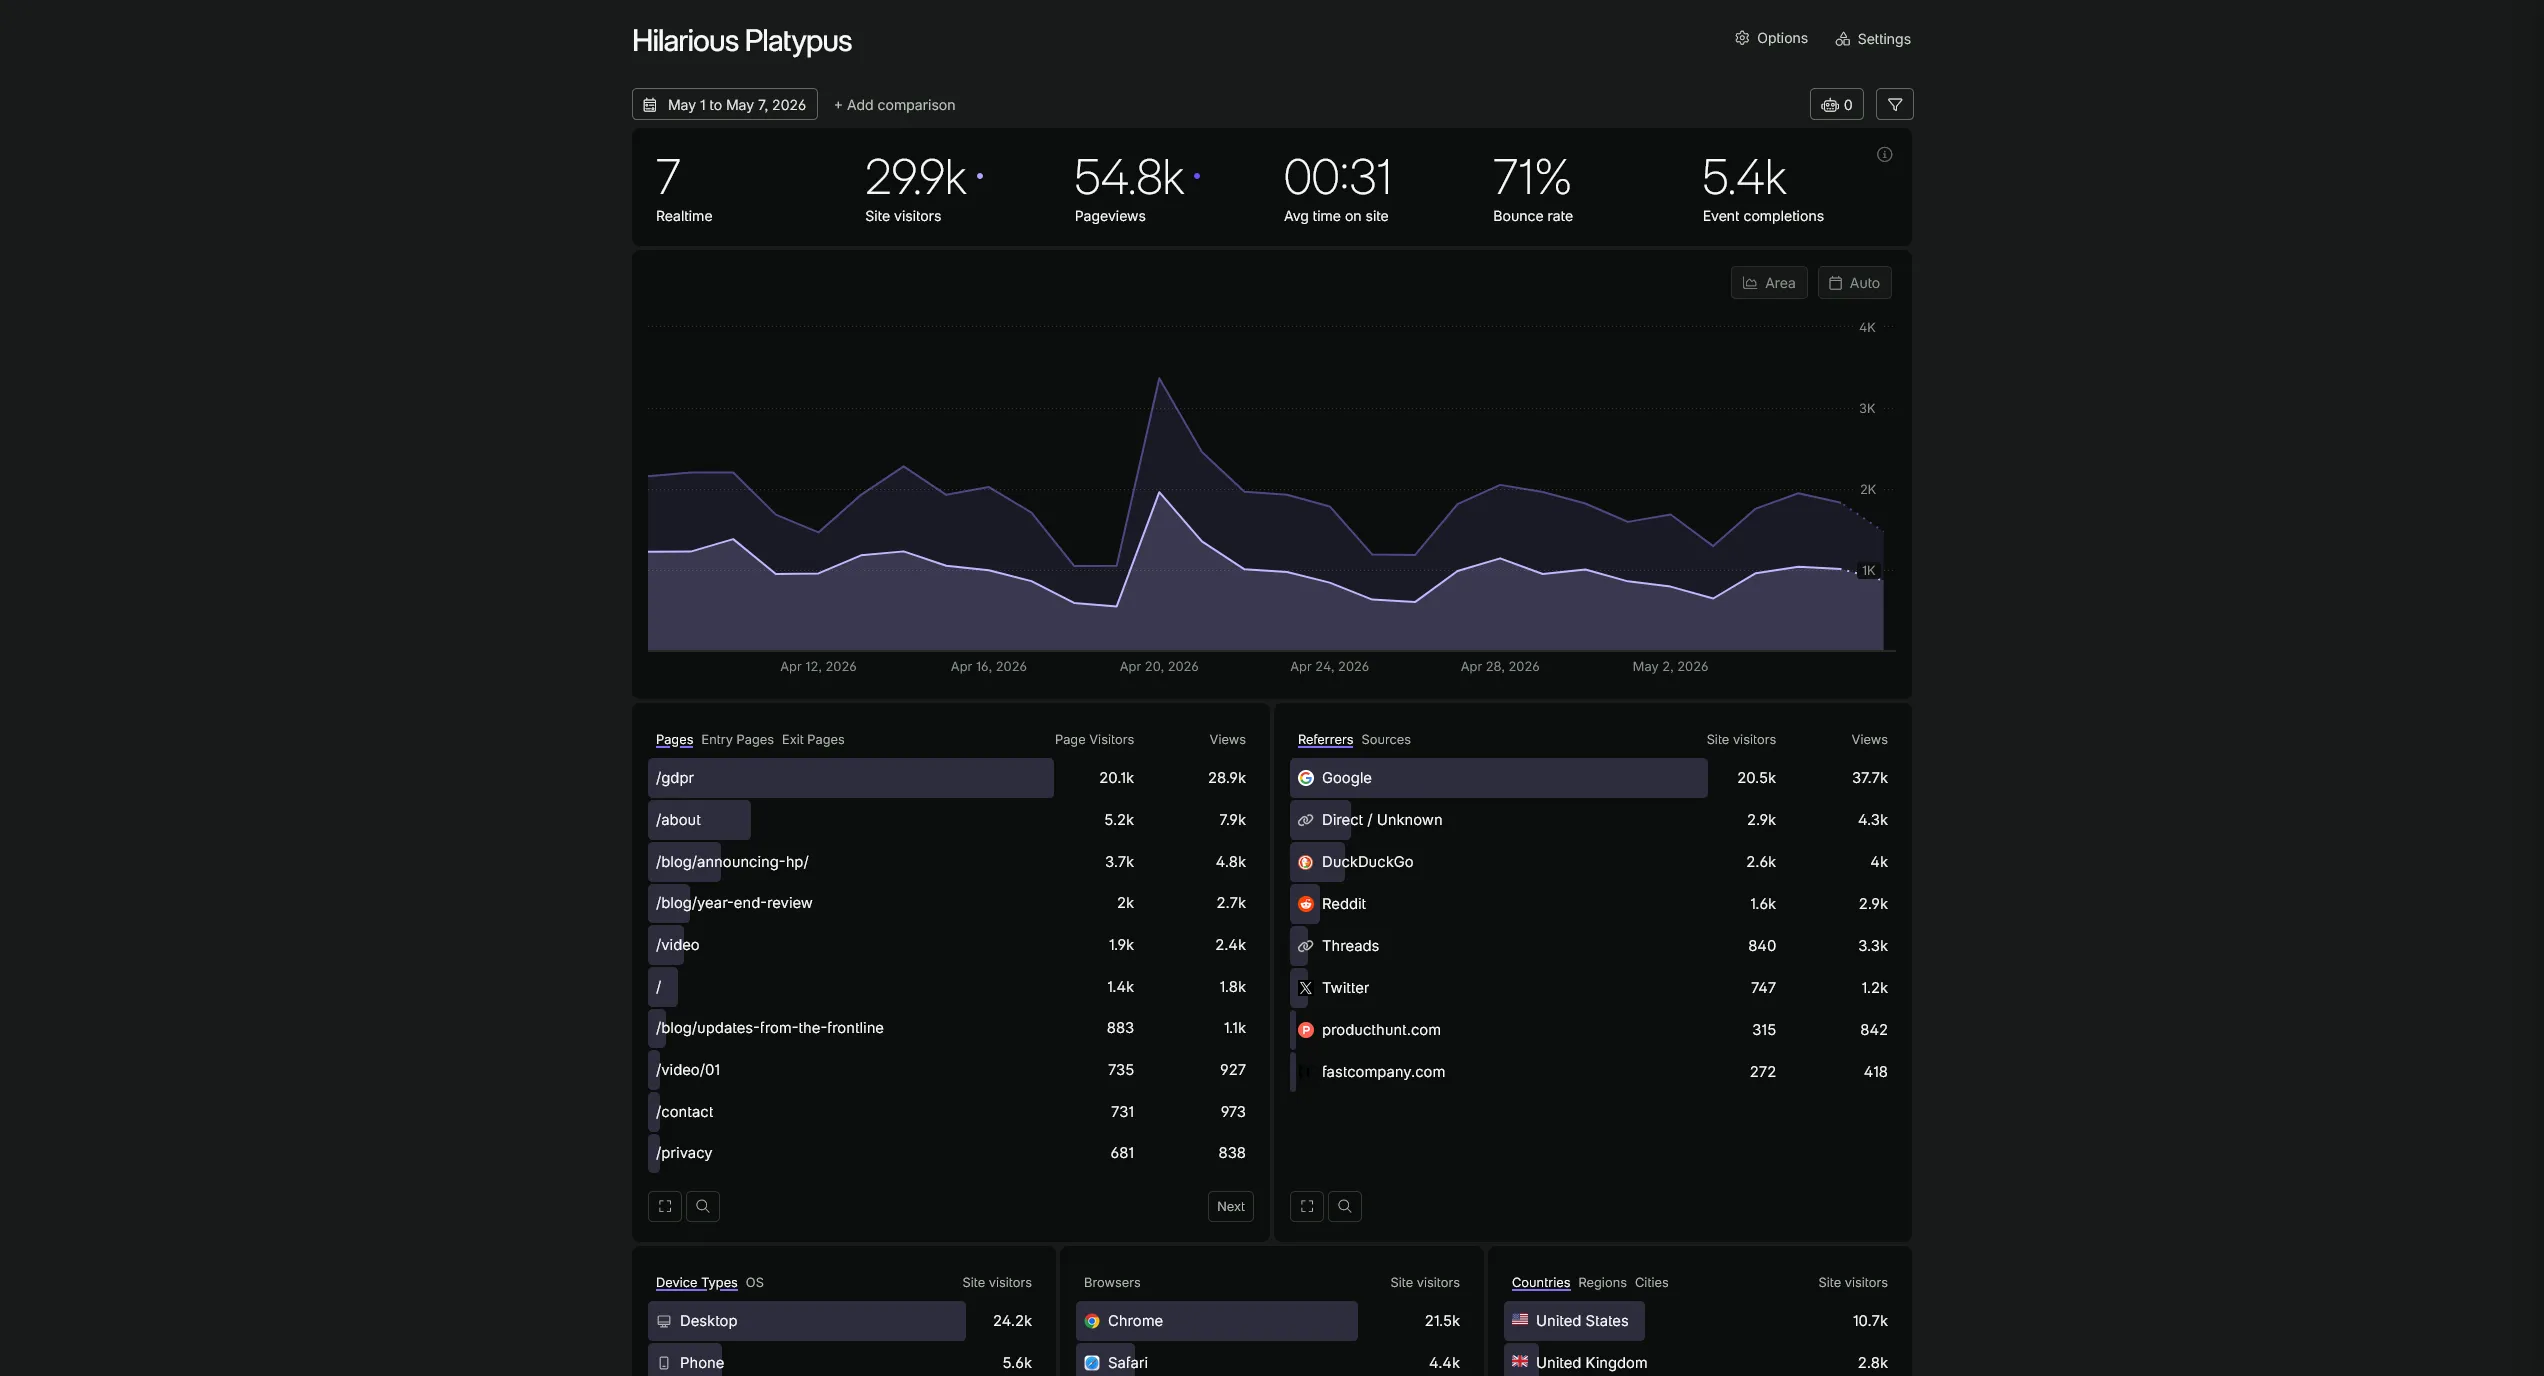
Task: Select the Referrers tab
Action: 1325,739
